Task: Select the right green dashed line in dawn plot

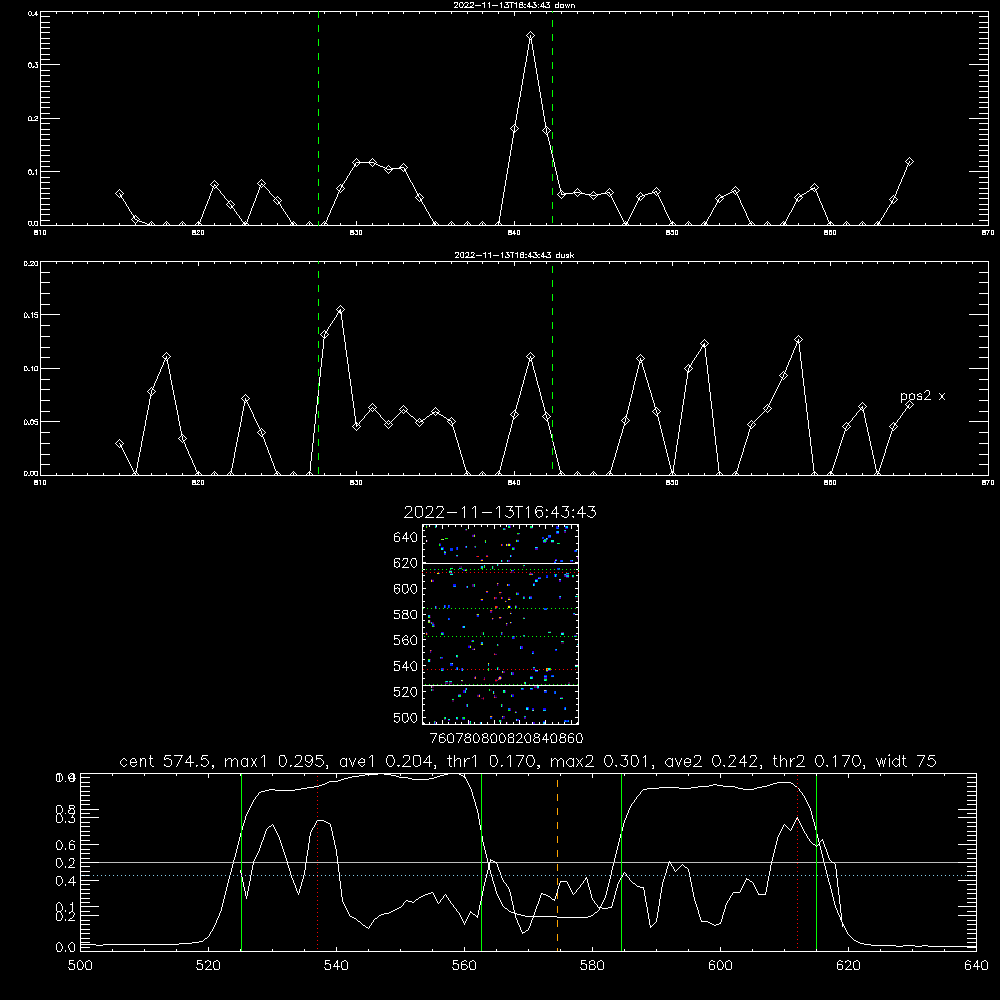Action: point(552,118)
